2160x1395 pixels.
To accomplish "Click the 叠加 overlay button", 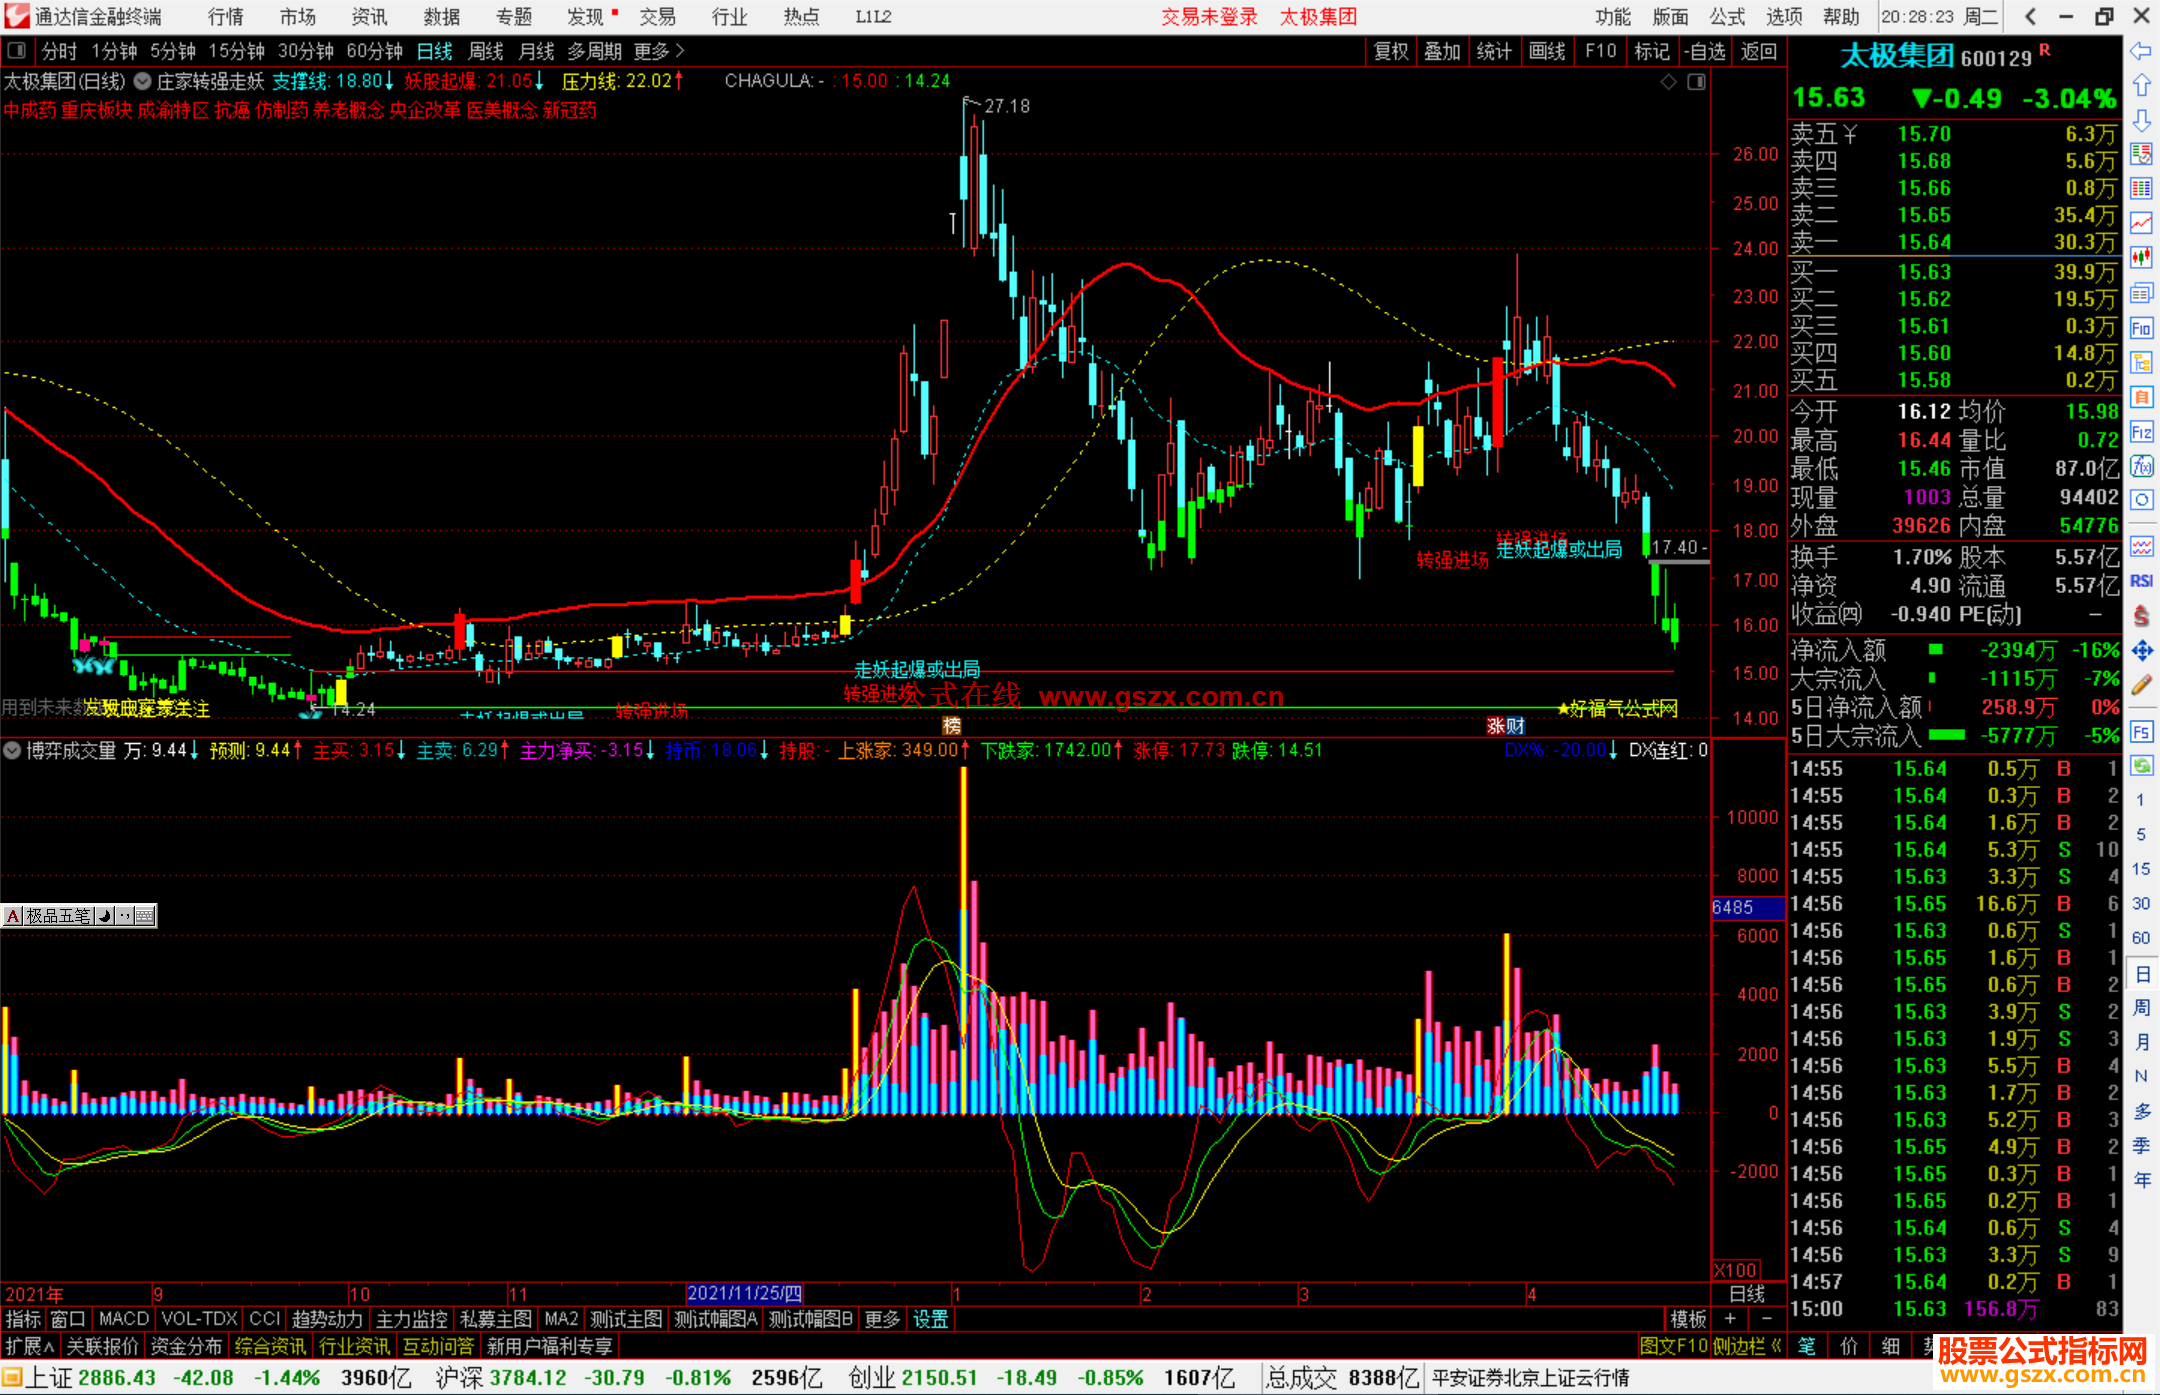I will coord(1442,51).
